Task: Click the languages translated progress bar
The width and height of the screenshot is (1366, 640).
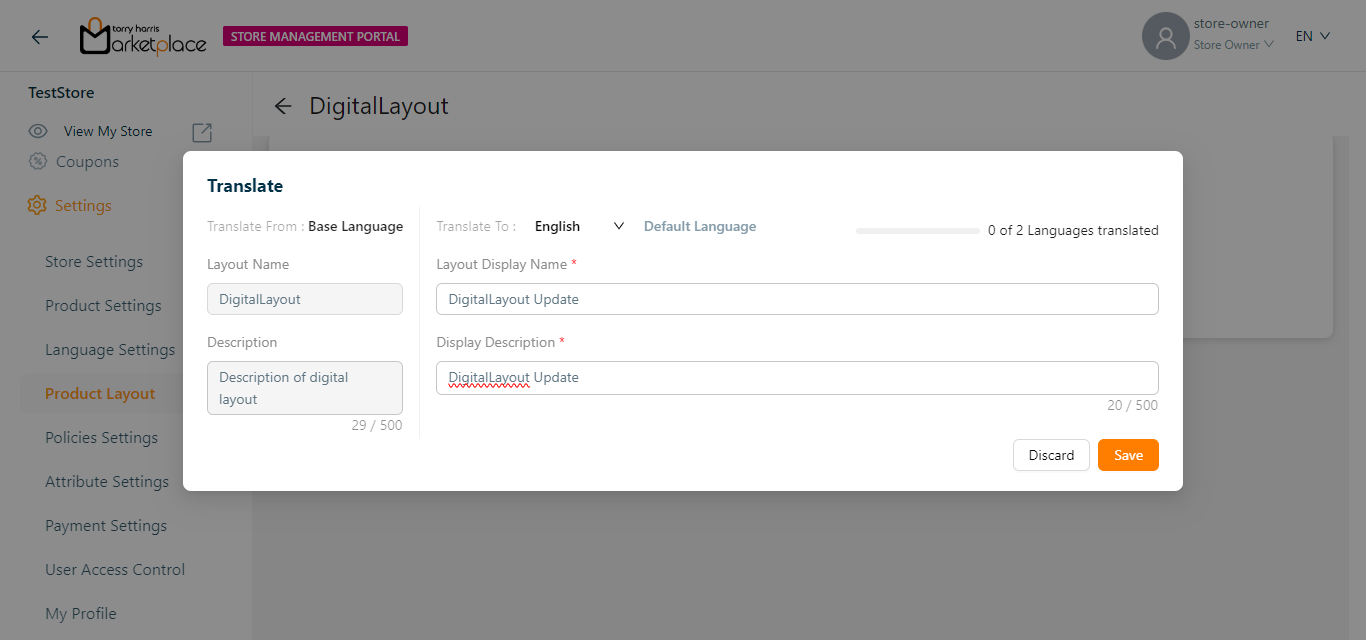Action: point(917,231)
